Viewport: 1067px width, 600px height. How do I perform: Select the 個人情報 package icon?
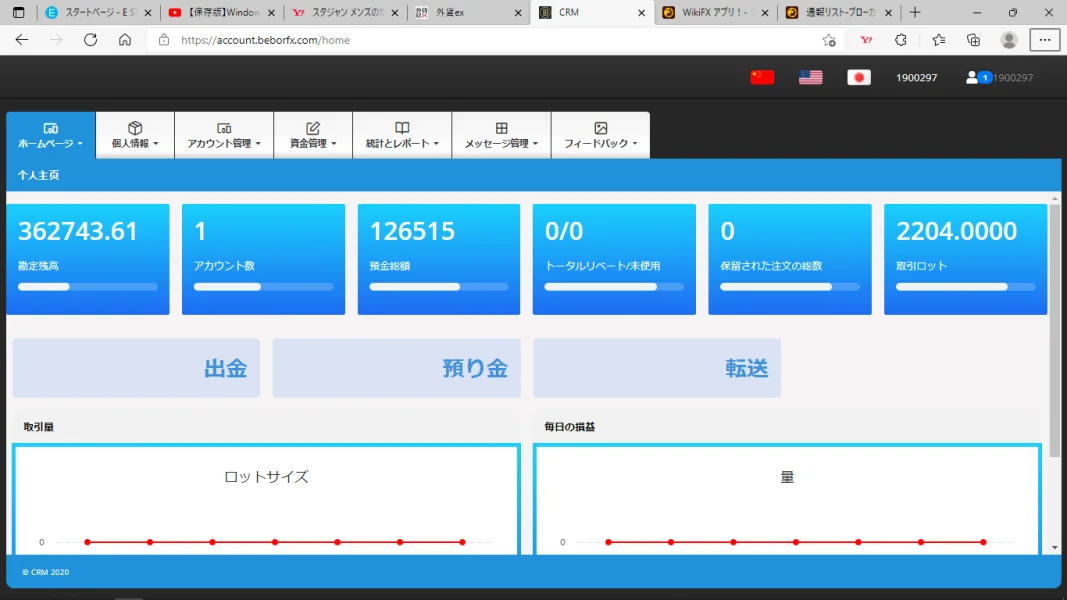(134, 127)
